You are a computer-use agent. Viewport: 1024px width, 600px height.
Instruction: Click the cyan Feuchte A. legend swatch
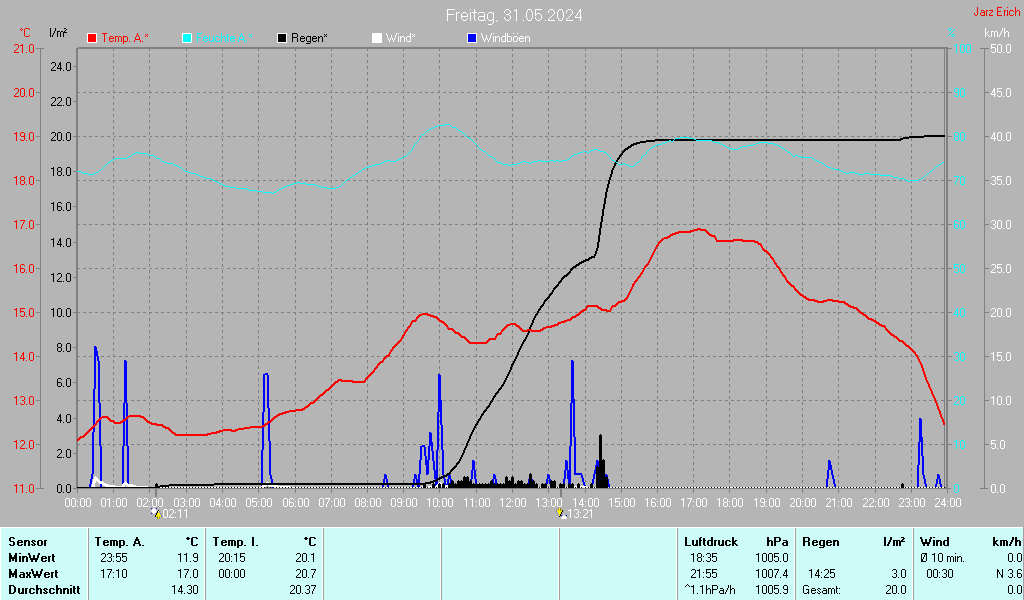coord(187,39)
